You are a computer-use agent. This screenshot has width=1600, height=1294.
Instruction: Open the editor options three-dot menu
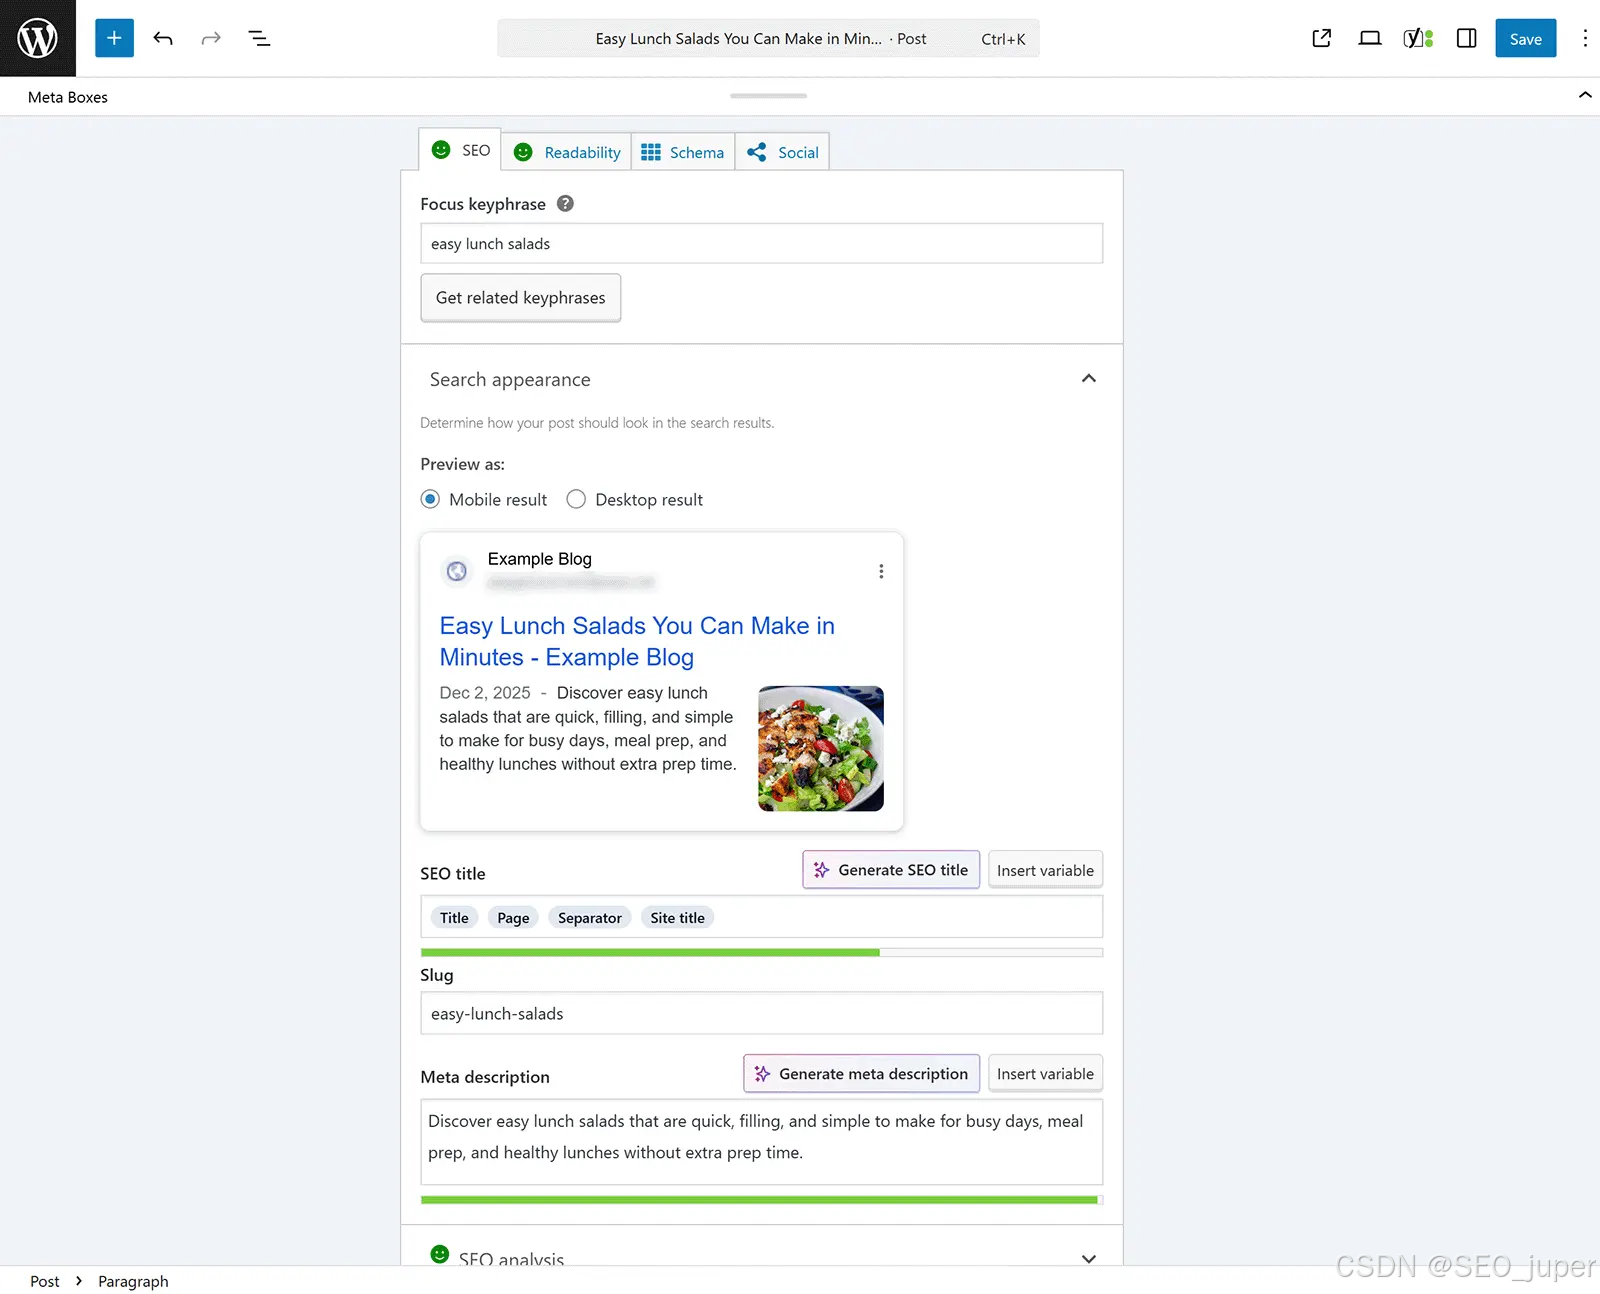1585,38
